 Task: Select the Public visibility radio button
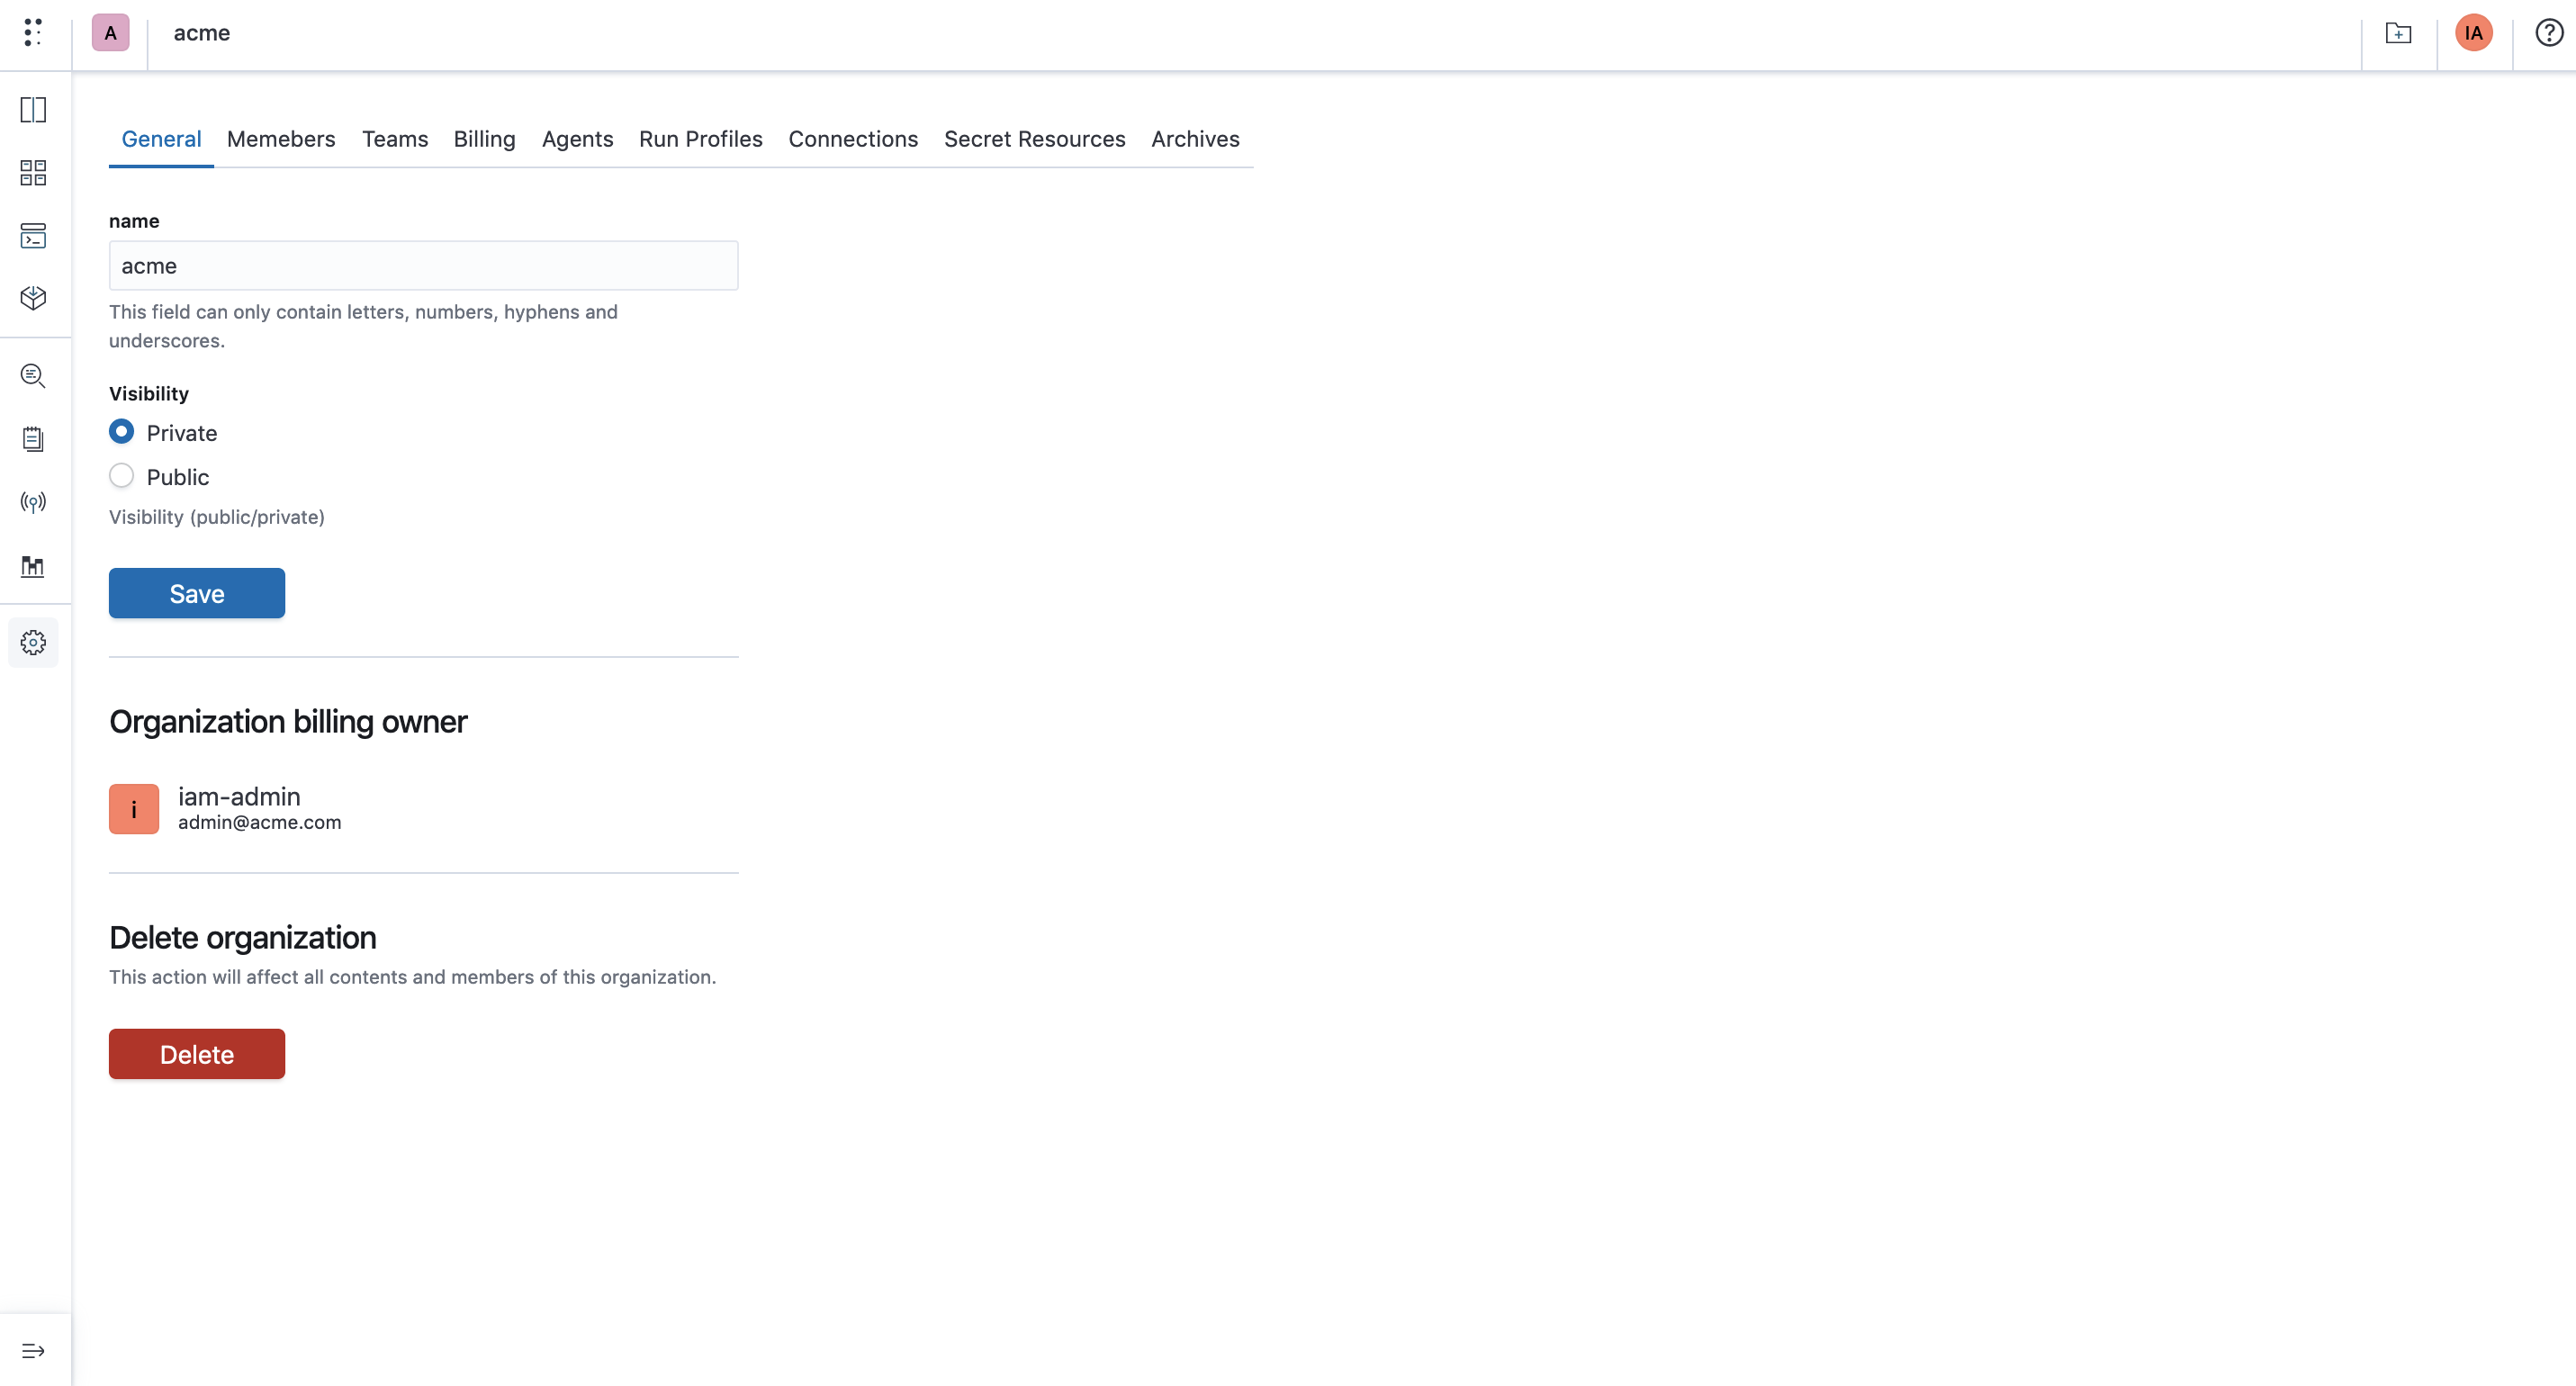click(121, 476)
